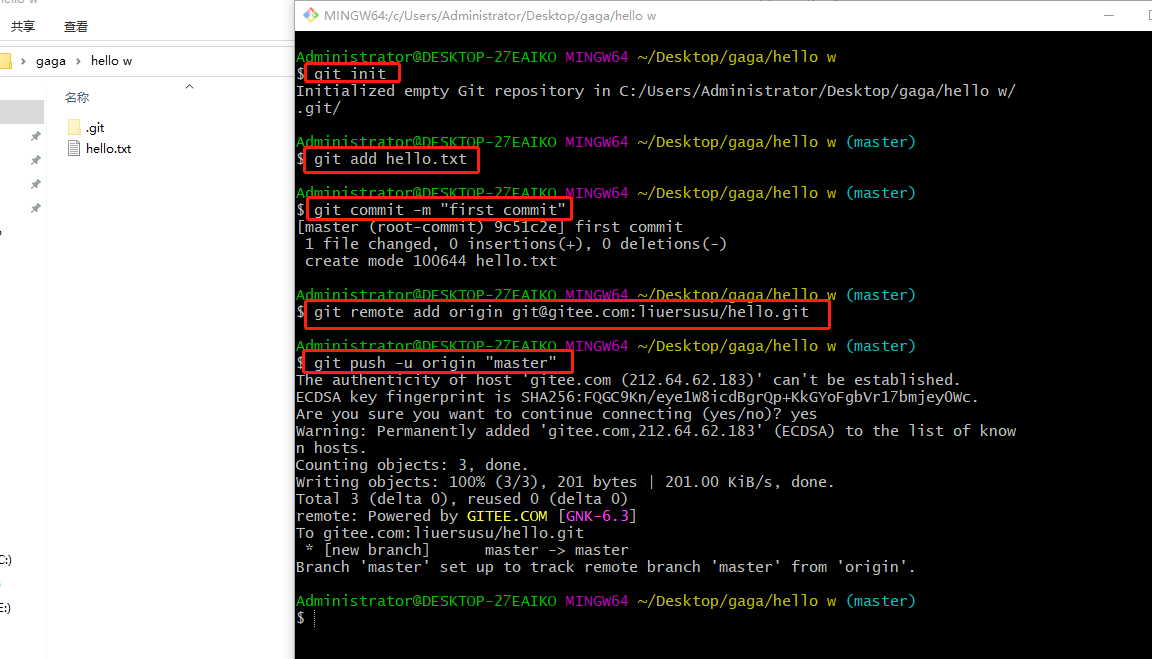Minimize the MINGW64 terminal window
Viewport: 1152px width, 659px height.
[x=1109, y=15]
